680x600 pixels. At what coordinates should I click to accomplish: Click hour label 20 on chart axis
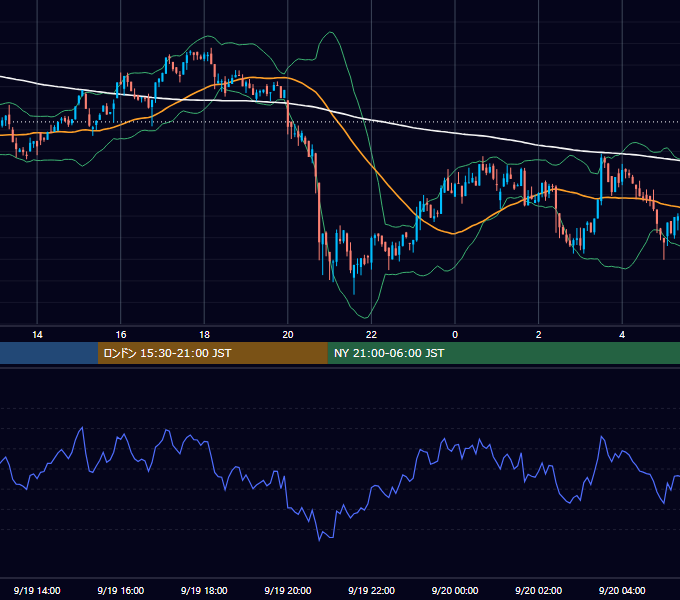[x=288, y=335]
